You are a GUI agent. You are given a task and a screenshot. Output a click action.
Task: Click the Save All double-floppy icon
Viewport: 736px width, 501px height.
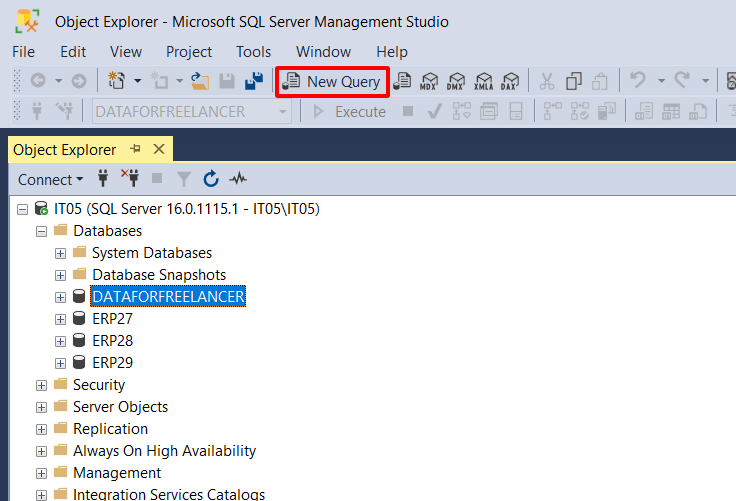point(254,81)
